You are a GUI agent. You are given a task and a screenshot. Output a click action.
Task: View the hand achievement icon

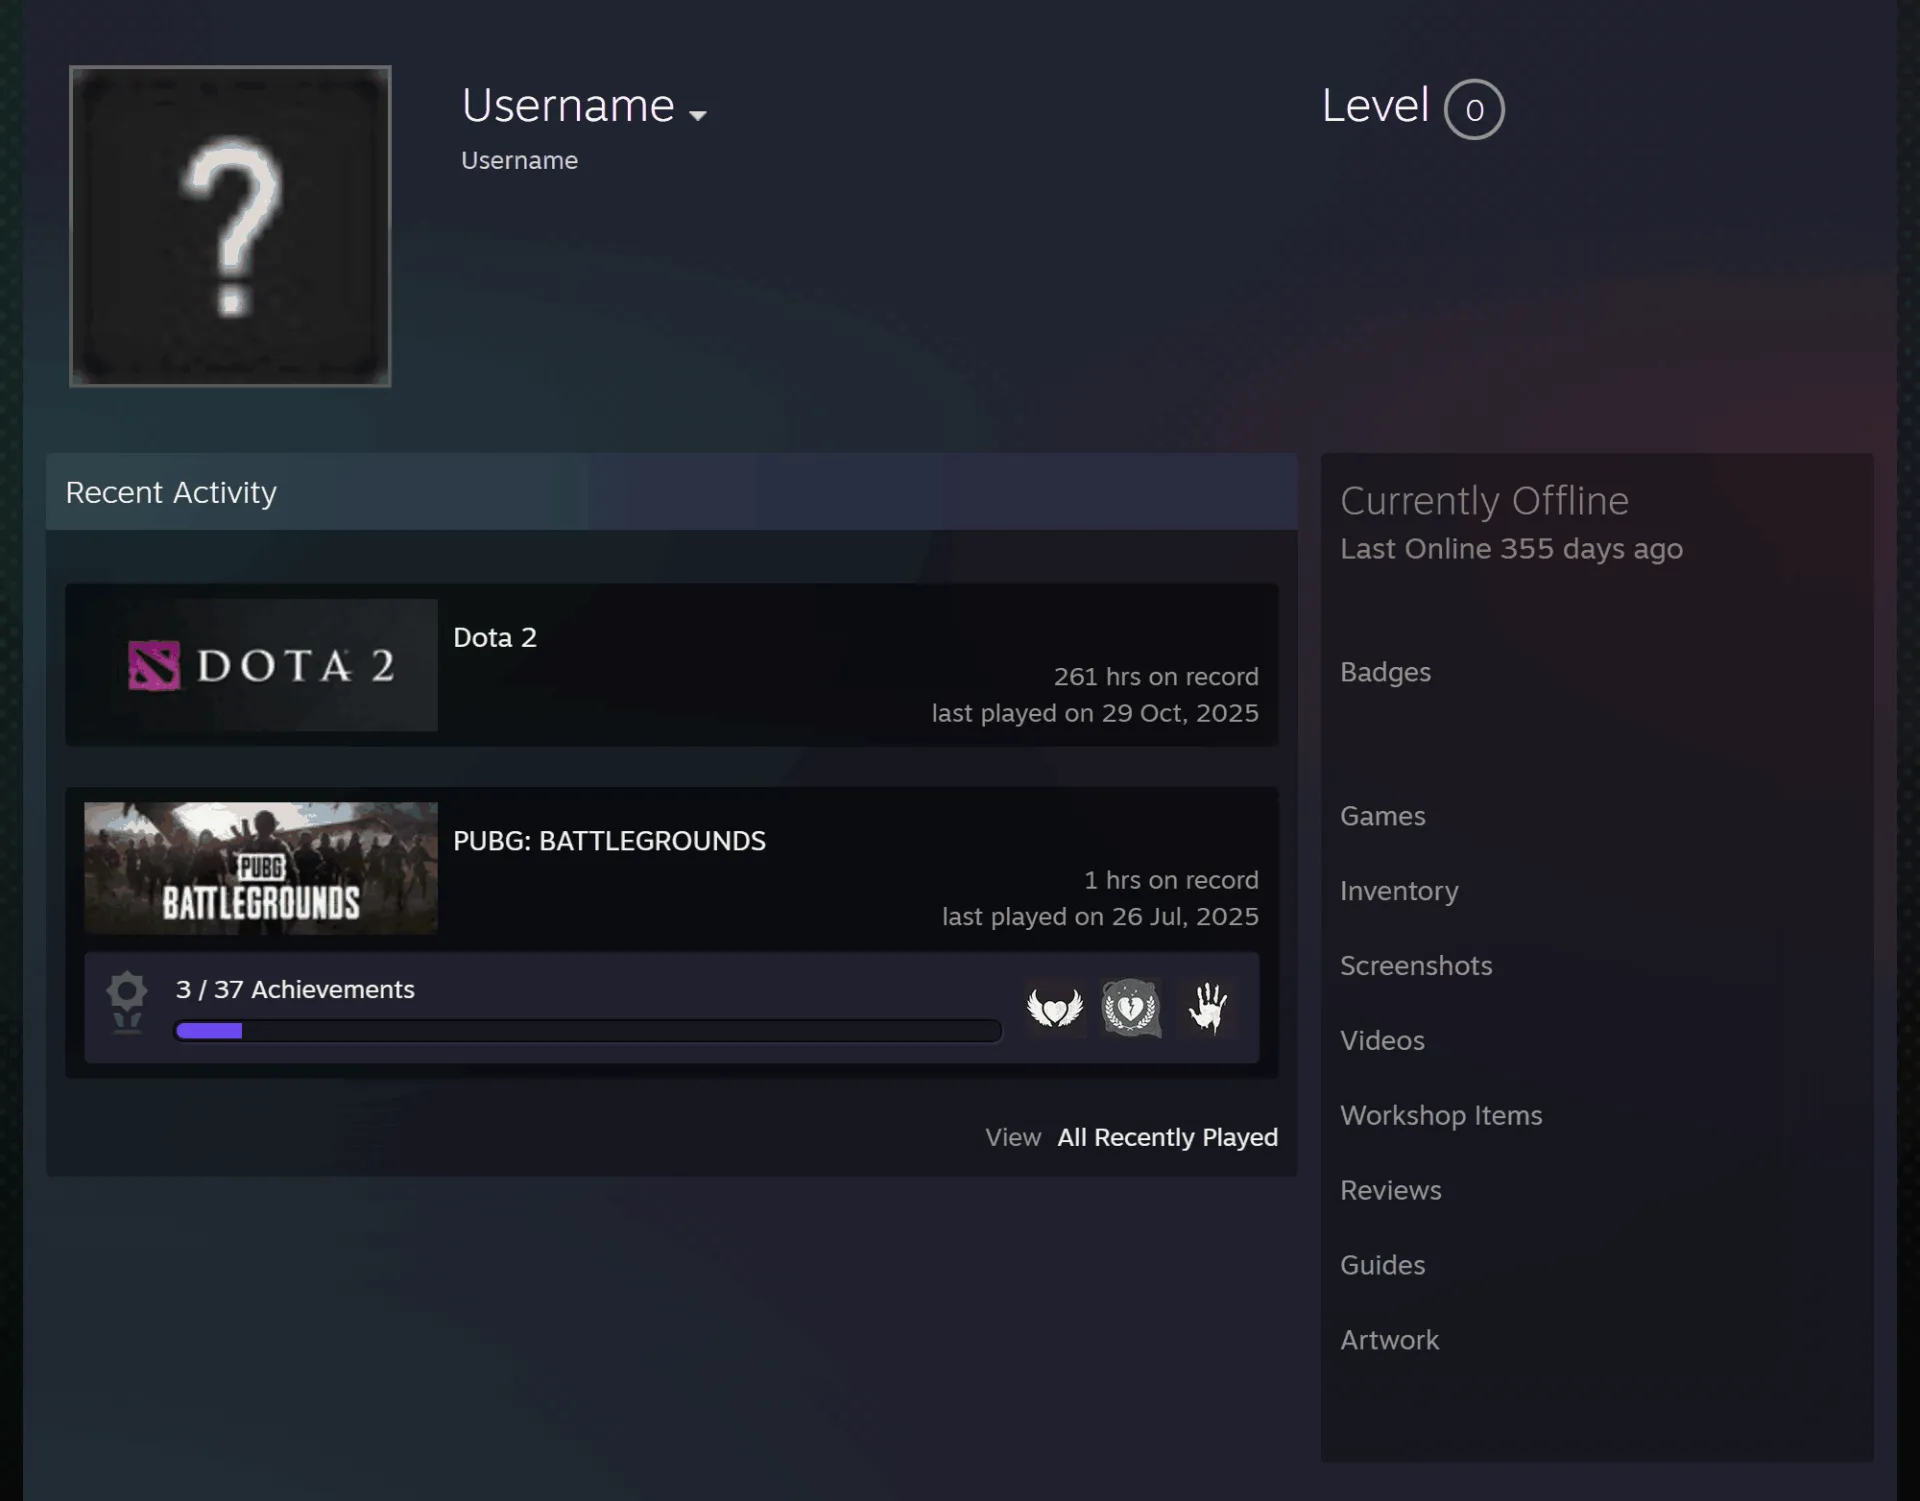pos(1207,1007)
